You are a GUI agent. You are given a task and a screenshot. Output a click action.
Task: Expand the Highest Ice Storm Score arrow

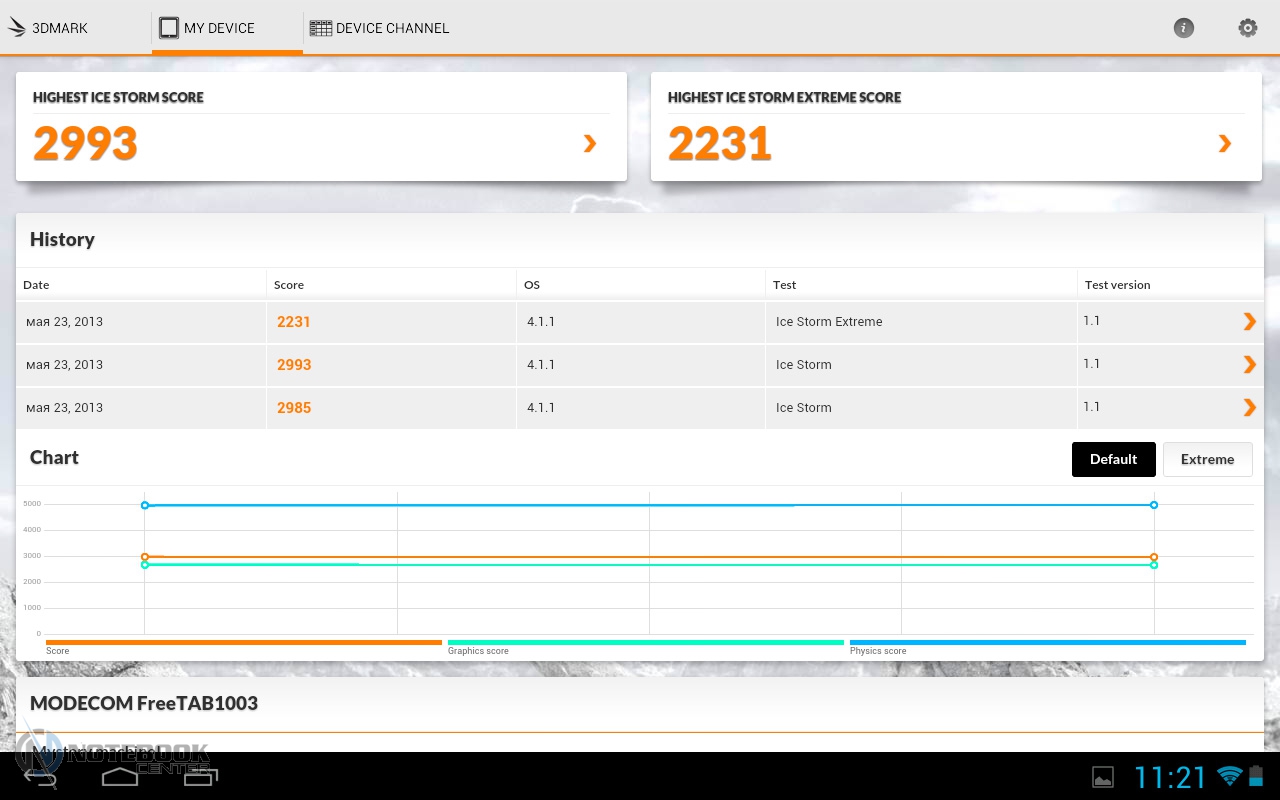pos(590,144)
